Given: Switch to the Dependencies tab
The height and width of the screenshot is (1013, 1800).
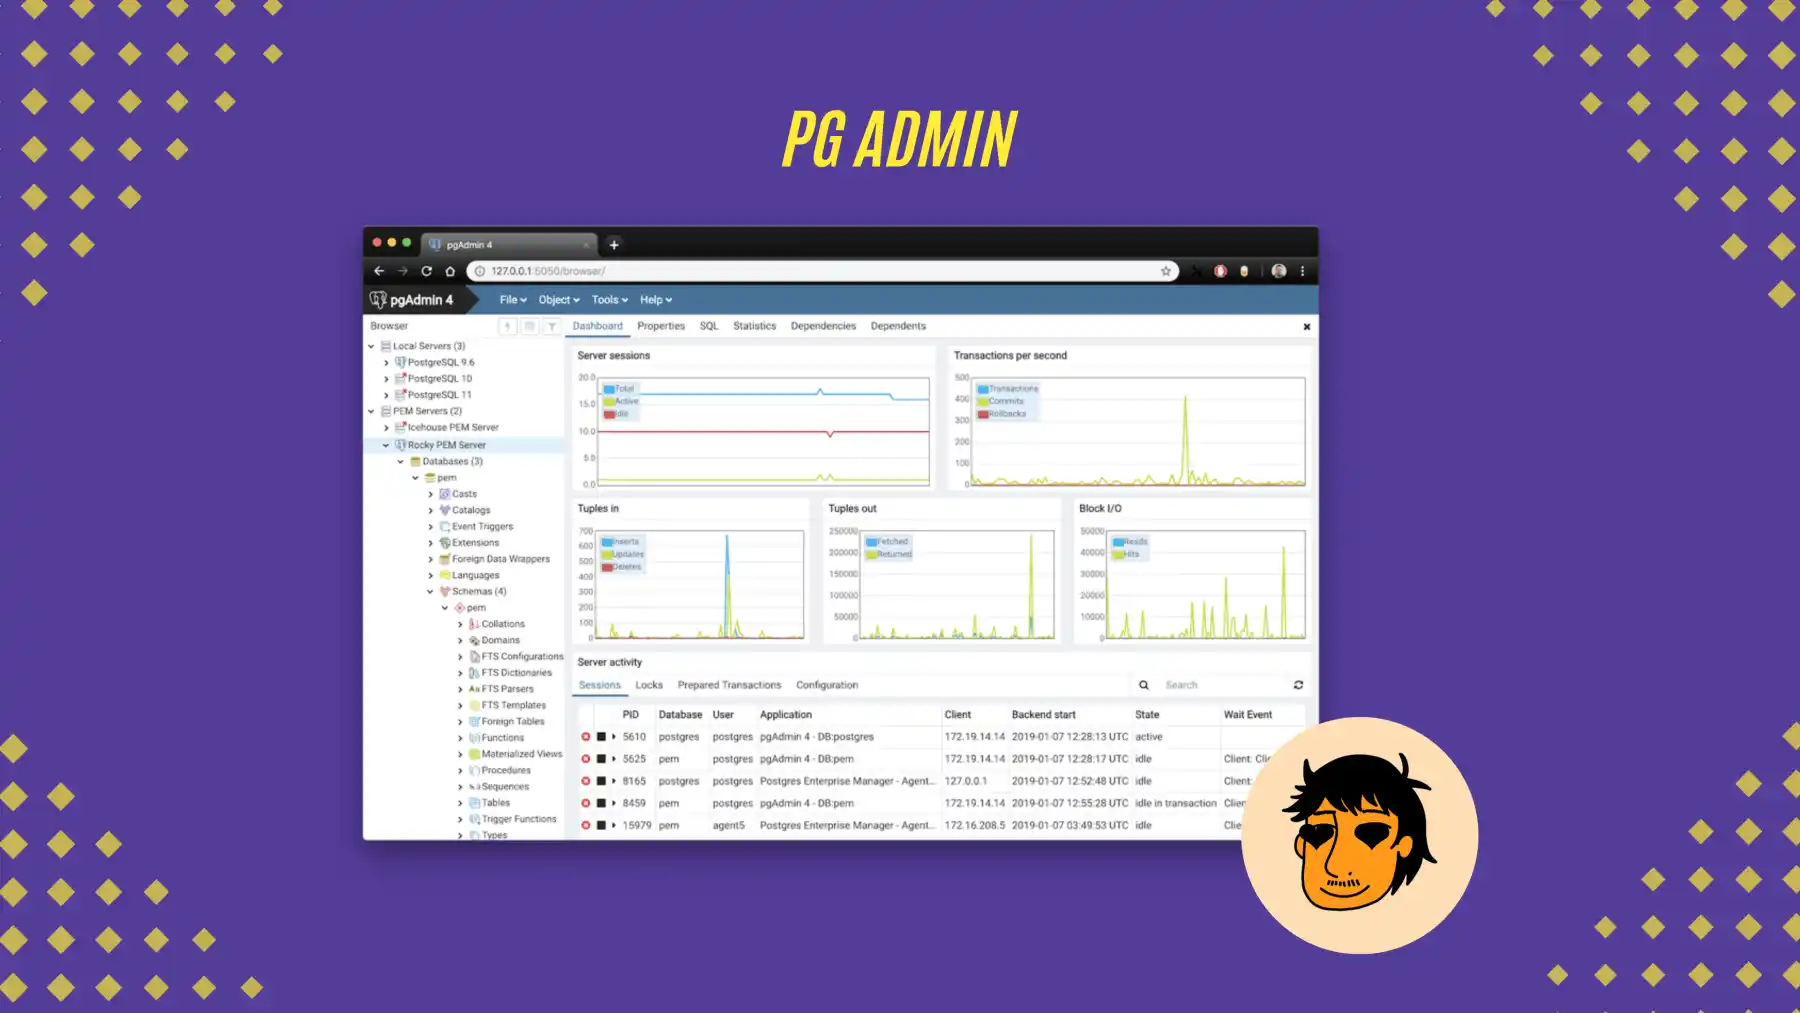Looking at the screenshot, I should point(823,326).
